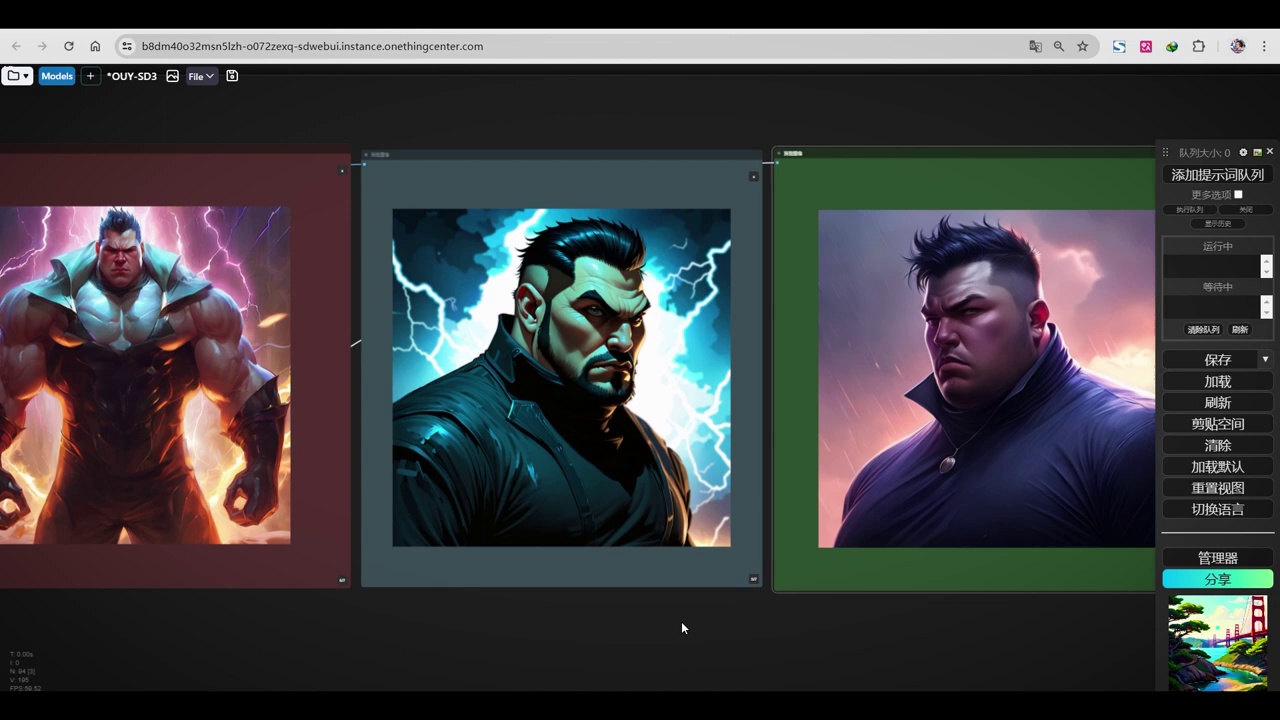The image size is (1280, 720).
Task: Open the blue S browser extension
Action: tap(1119, 46)
